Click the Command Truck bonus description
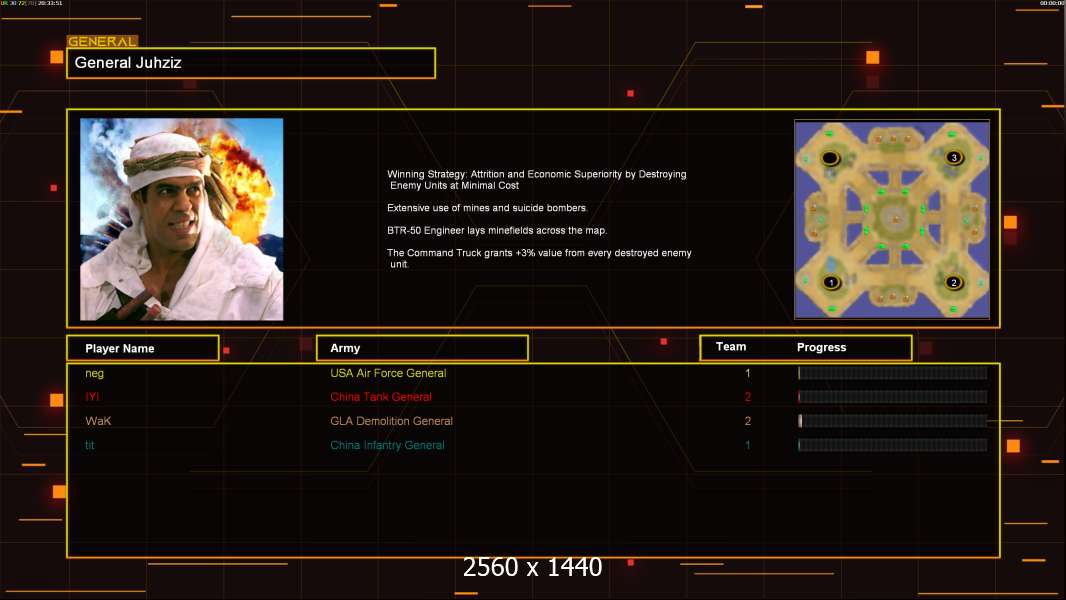This screenshot has height=600, width=1066. pyautogui.click(x=539, y=258)
